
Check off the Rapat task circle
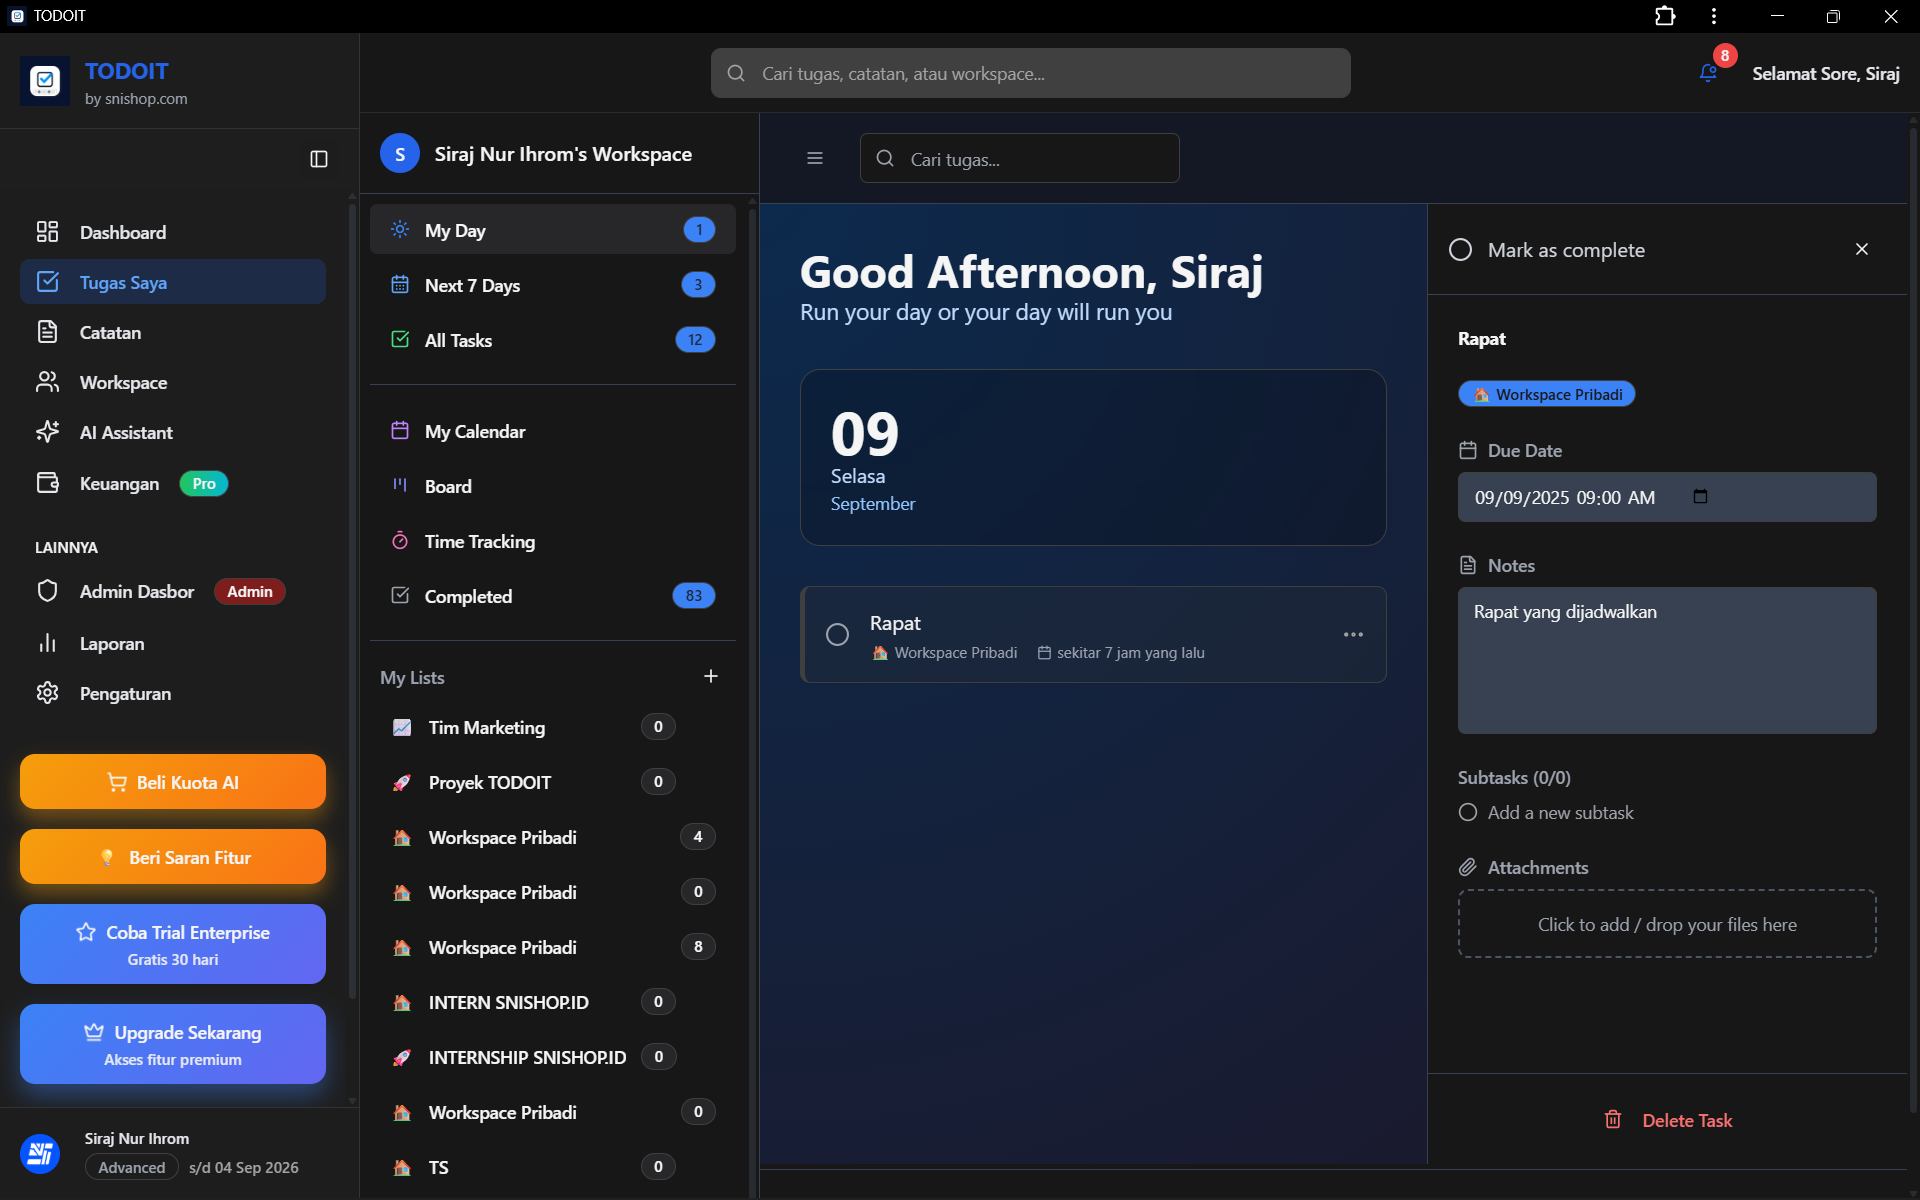837,635
